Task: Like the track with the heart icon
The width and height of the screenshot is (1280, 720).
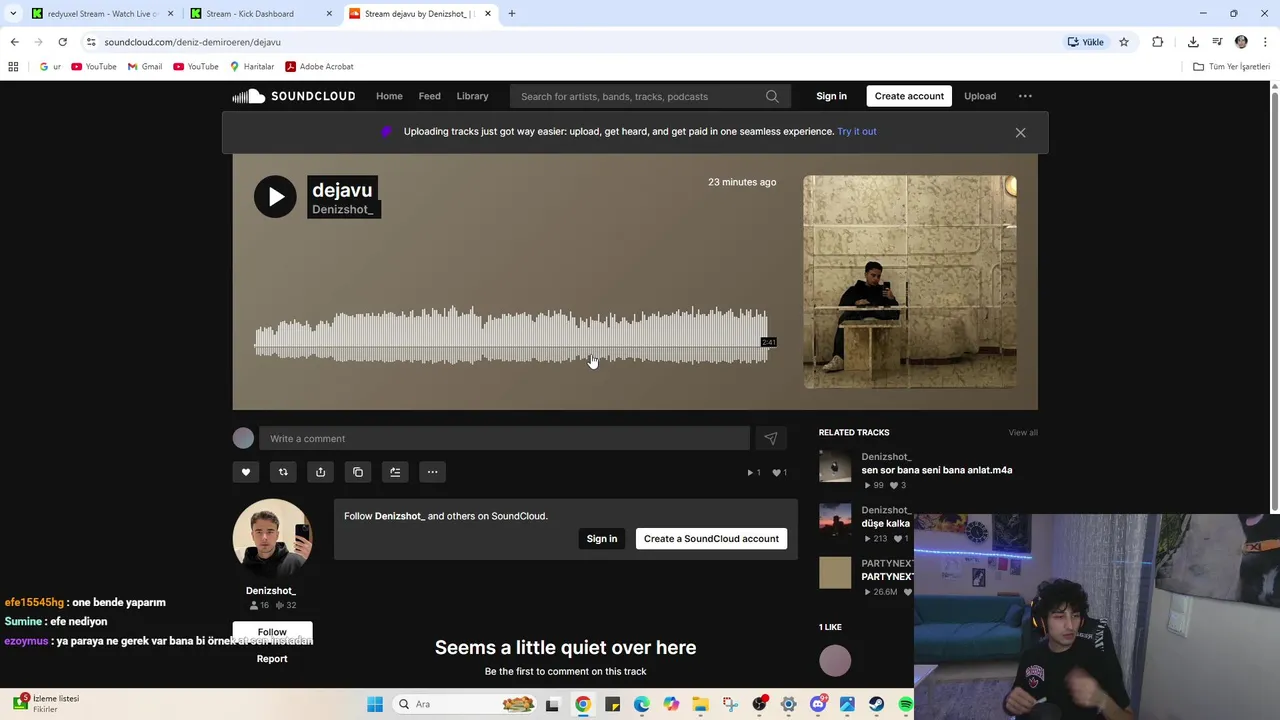Action: (x=246, y=472)
